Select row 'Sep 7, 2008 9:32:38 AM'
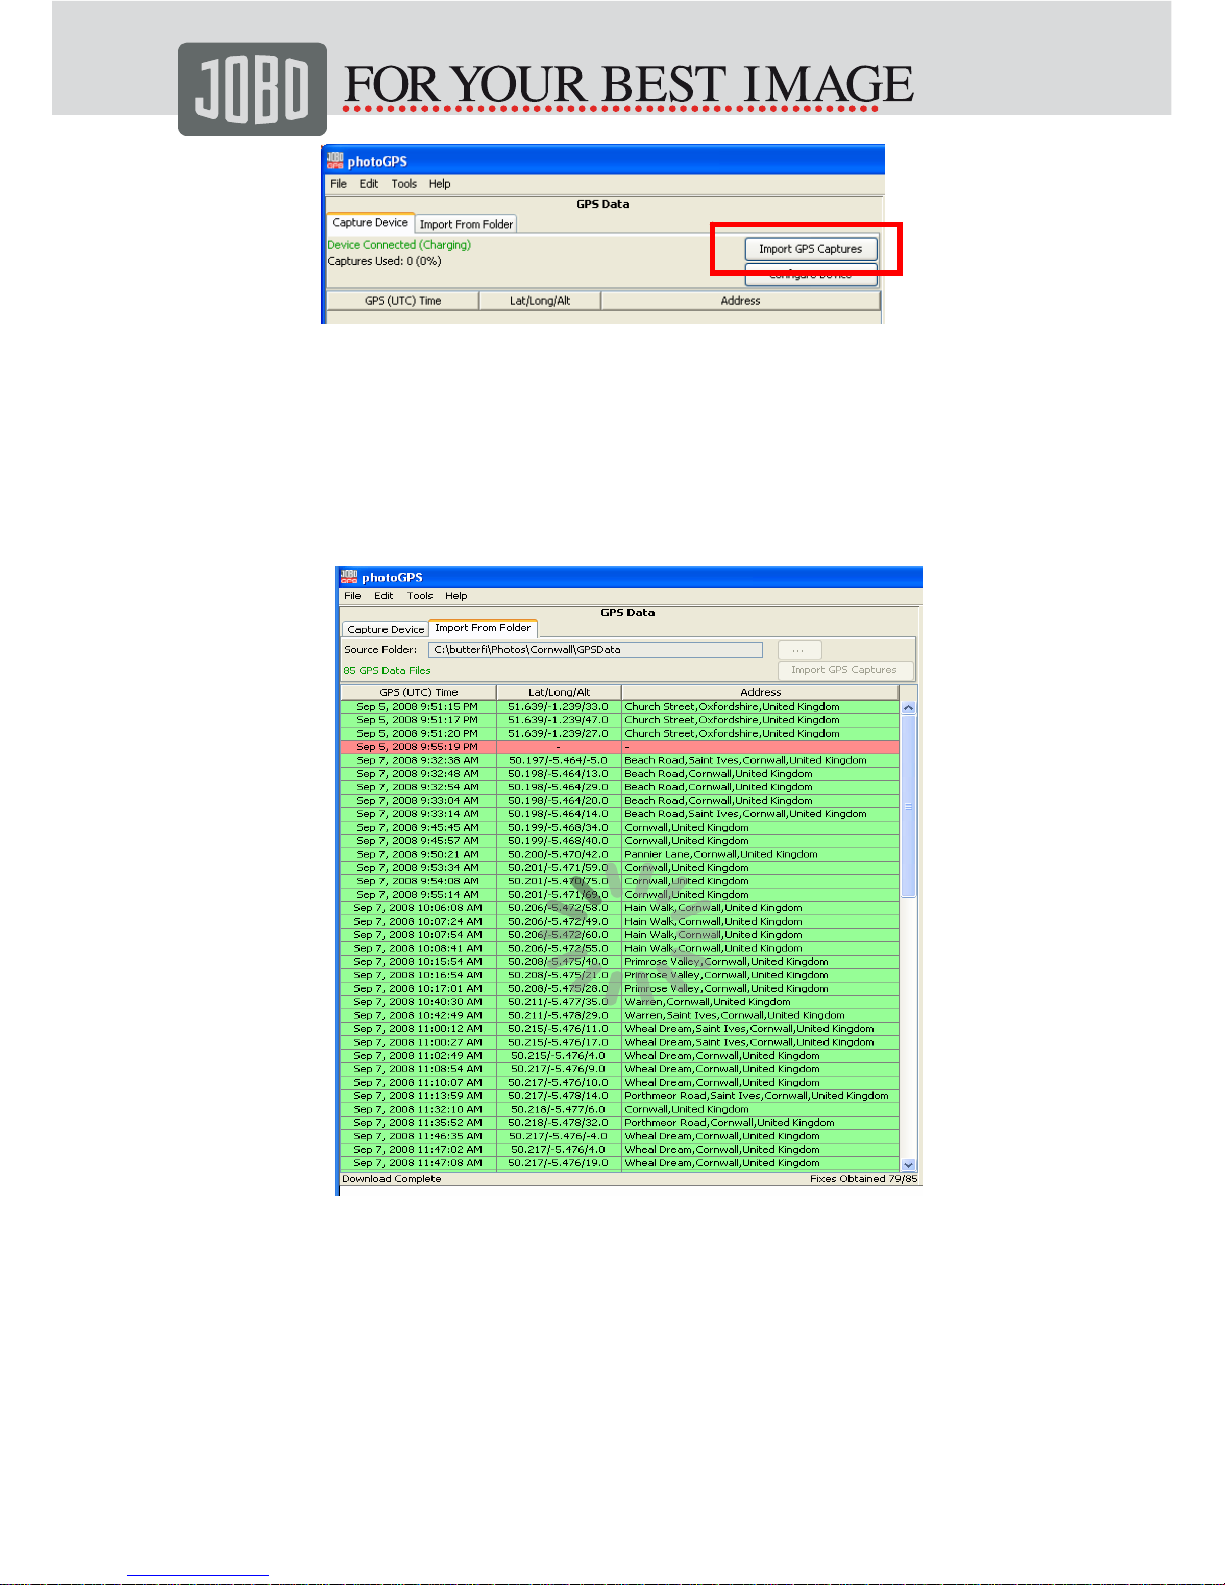 620,760
